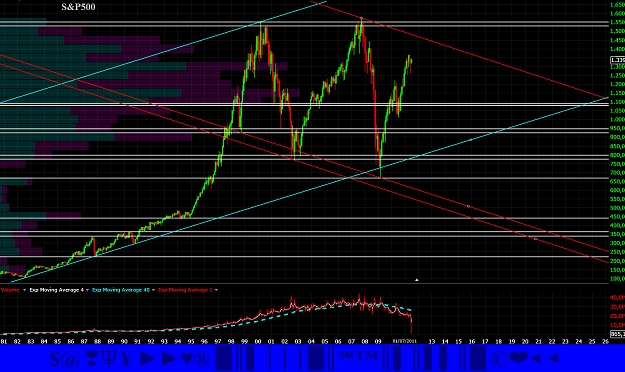Viewport: 625px width, 372px height.
Task: Click year label 26 on the time axis
Action: tap(605, 341)
